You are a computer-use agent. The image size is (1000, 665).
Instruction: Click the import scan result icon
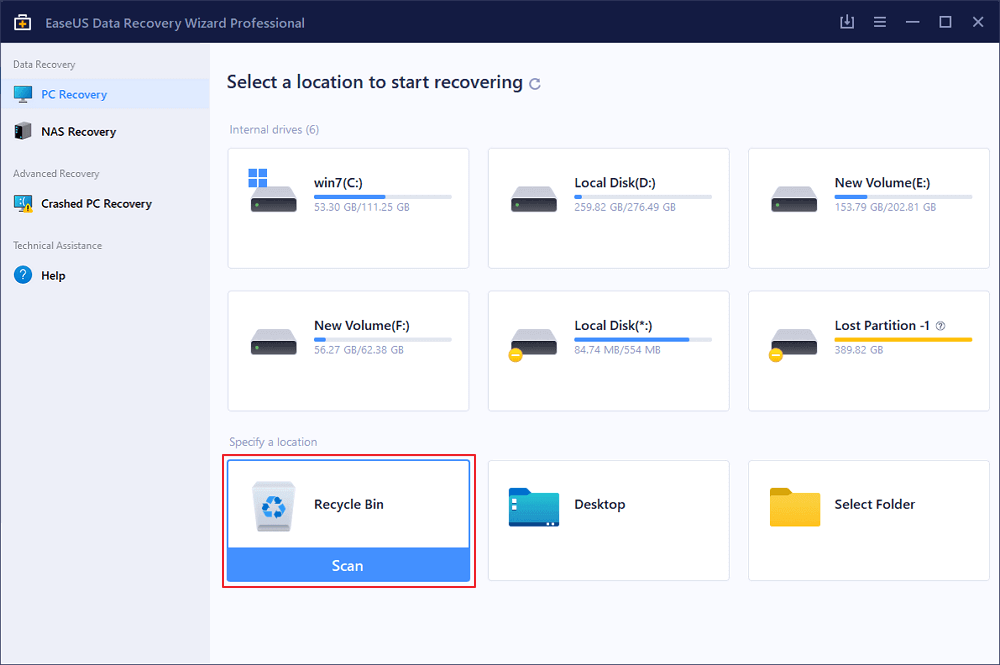(x=847, y=22)
